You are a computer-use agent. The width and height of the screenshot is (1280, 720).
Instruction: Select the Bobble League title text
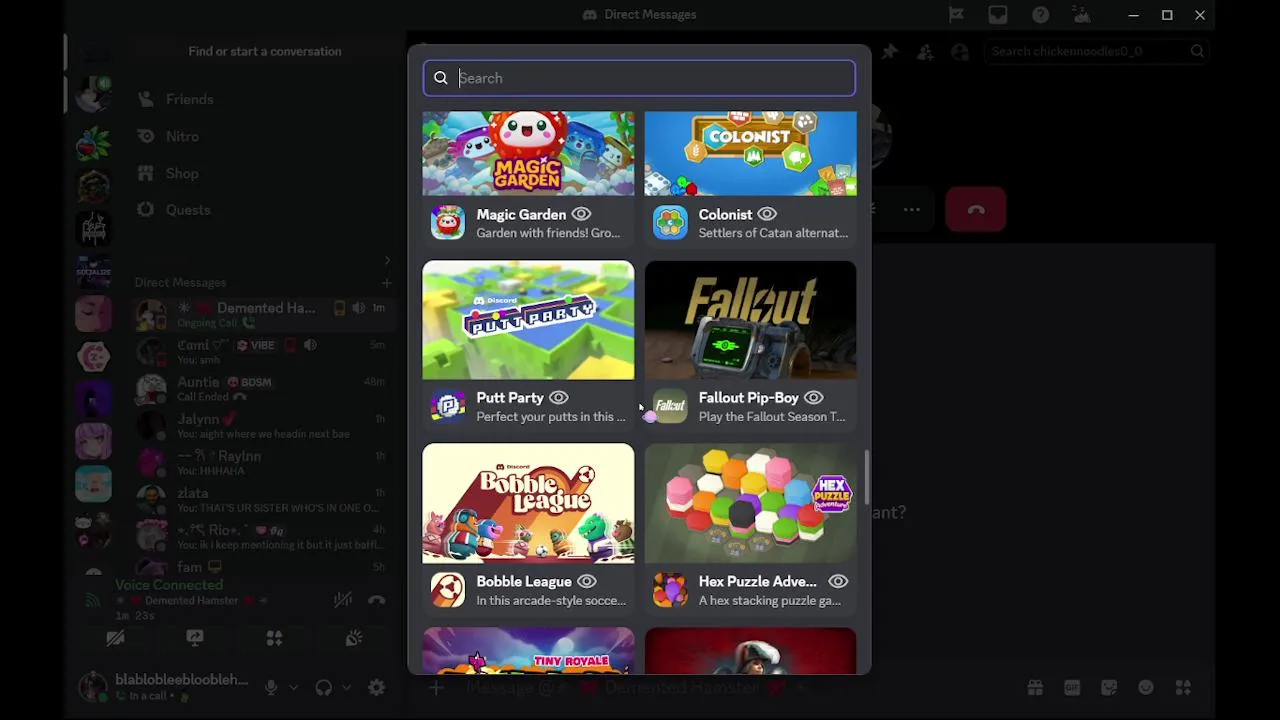523,581
